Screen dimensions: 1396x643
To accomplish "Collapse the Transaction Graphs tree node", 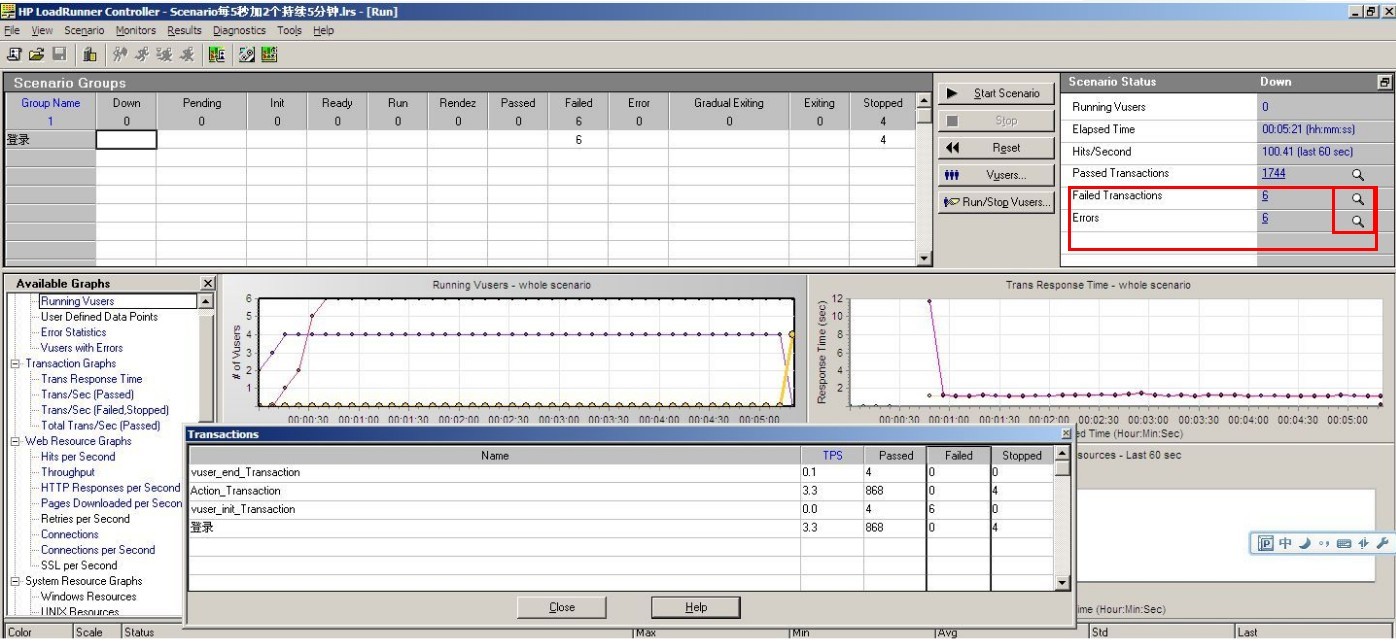I will 16,364.
